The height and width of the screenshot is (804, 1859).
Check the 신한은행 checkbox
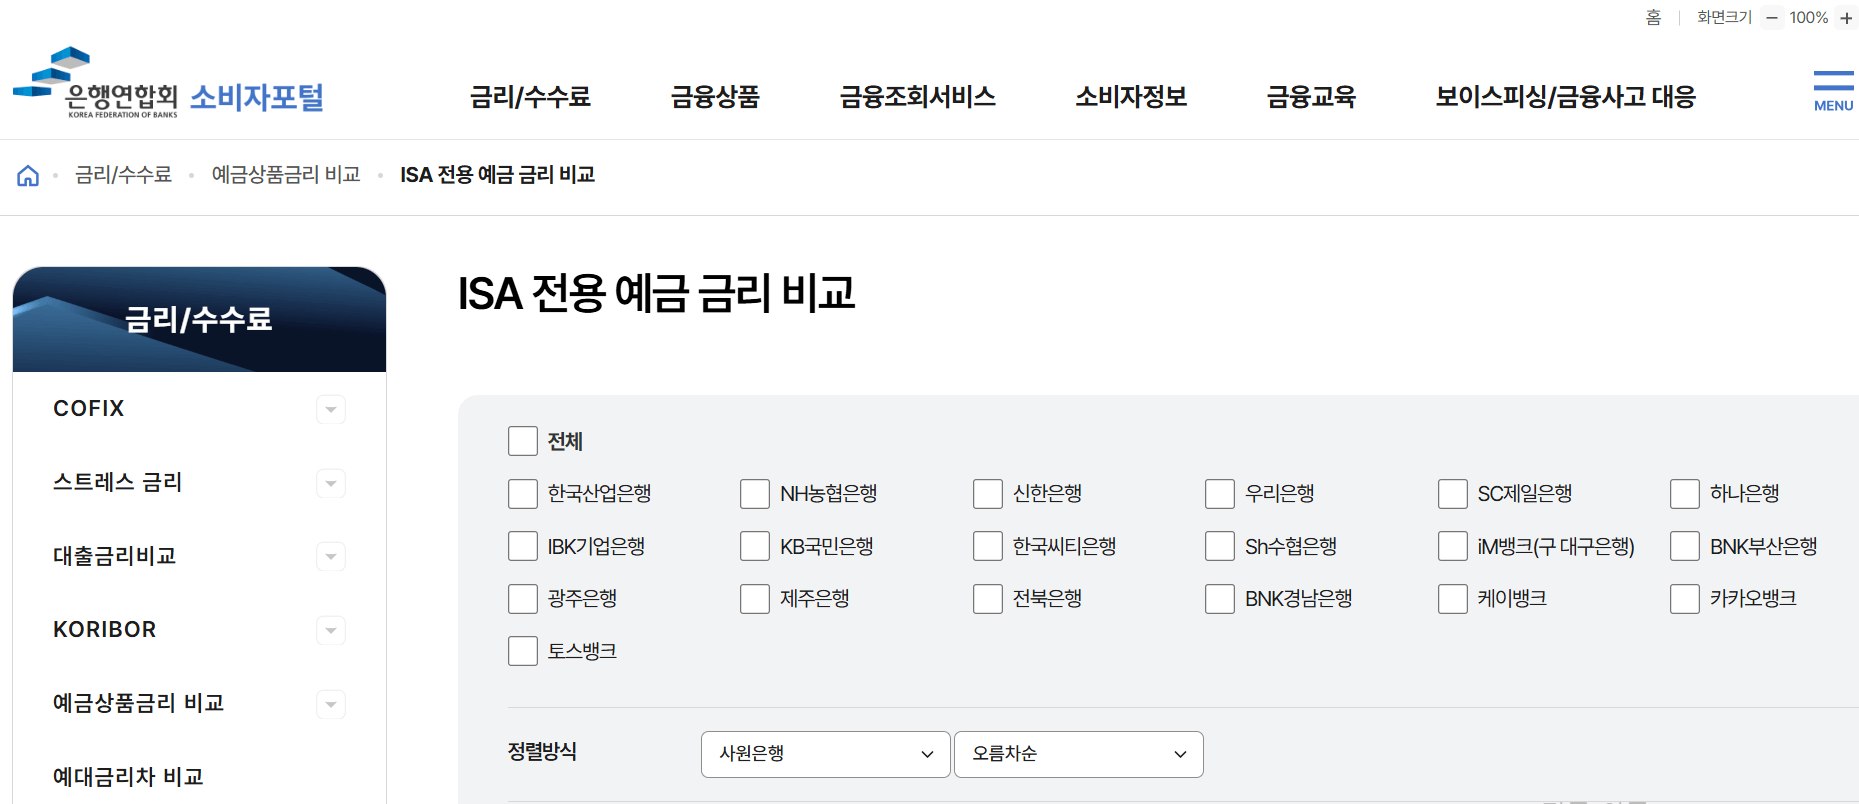(x=987, y=493)
